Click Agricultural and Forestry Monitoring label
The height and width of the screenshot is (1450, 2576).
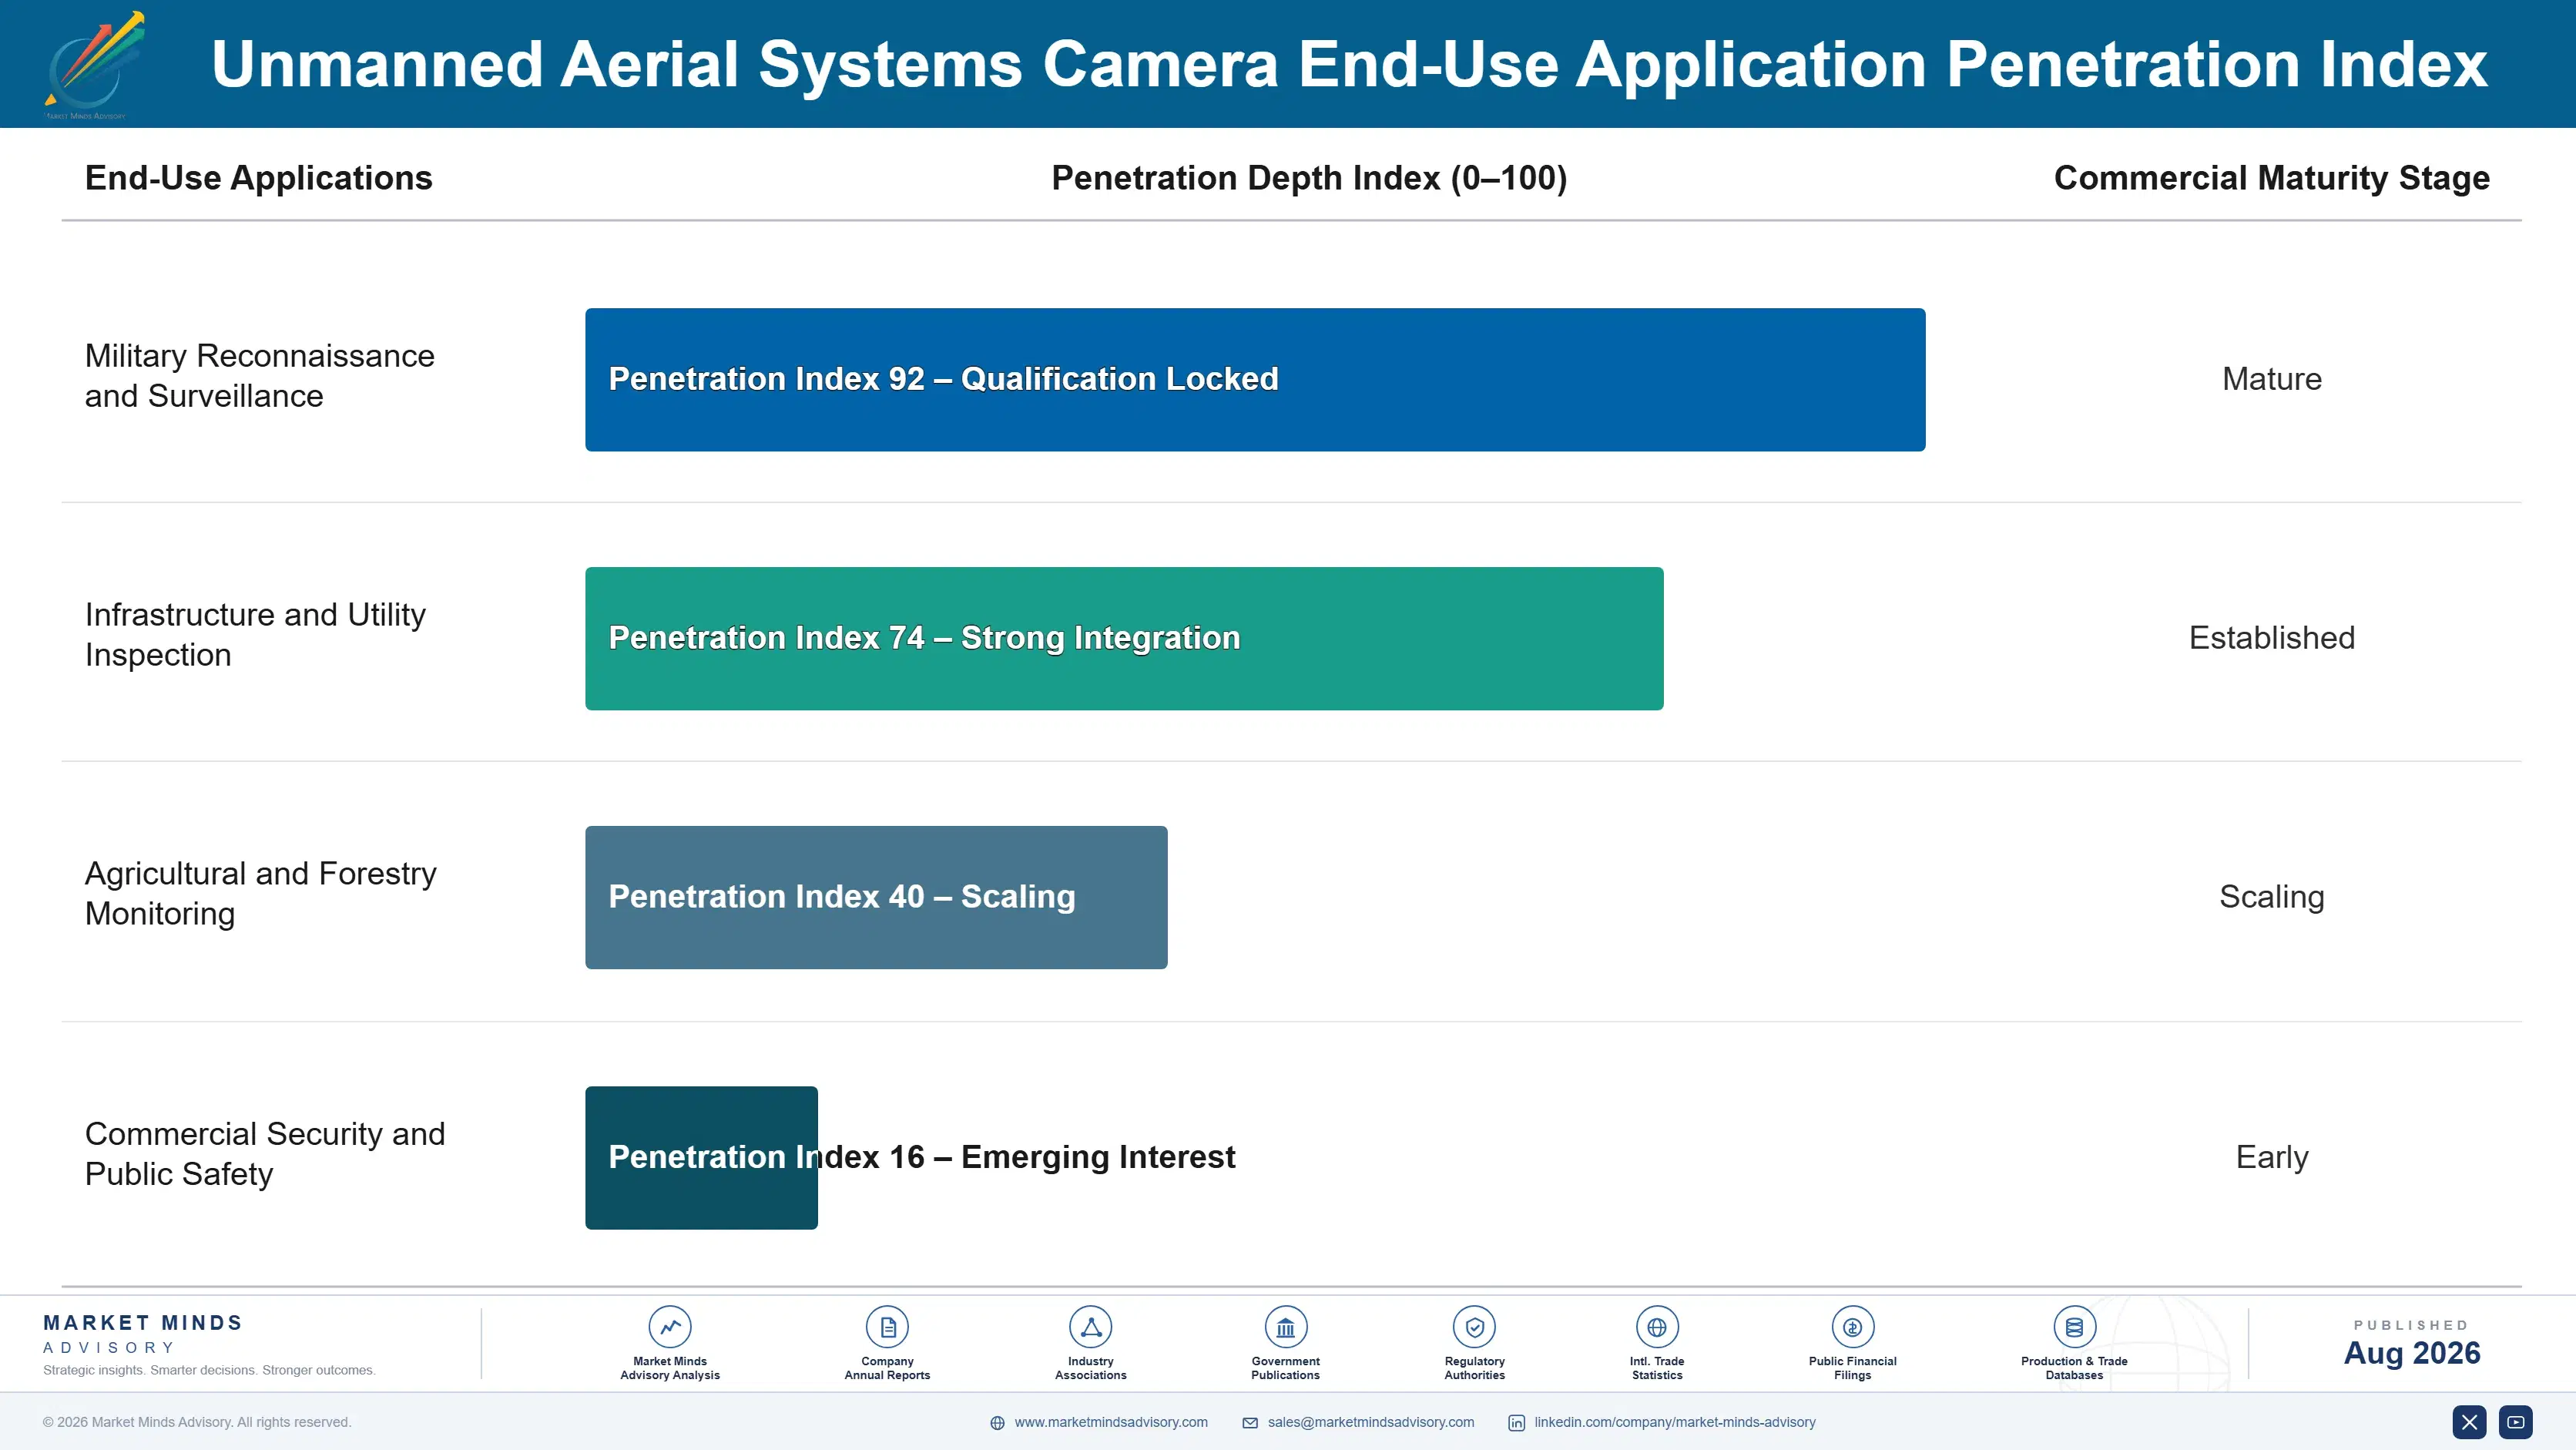click(x=260, y=894)
